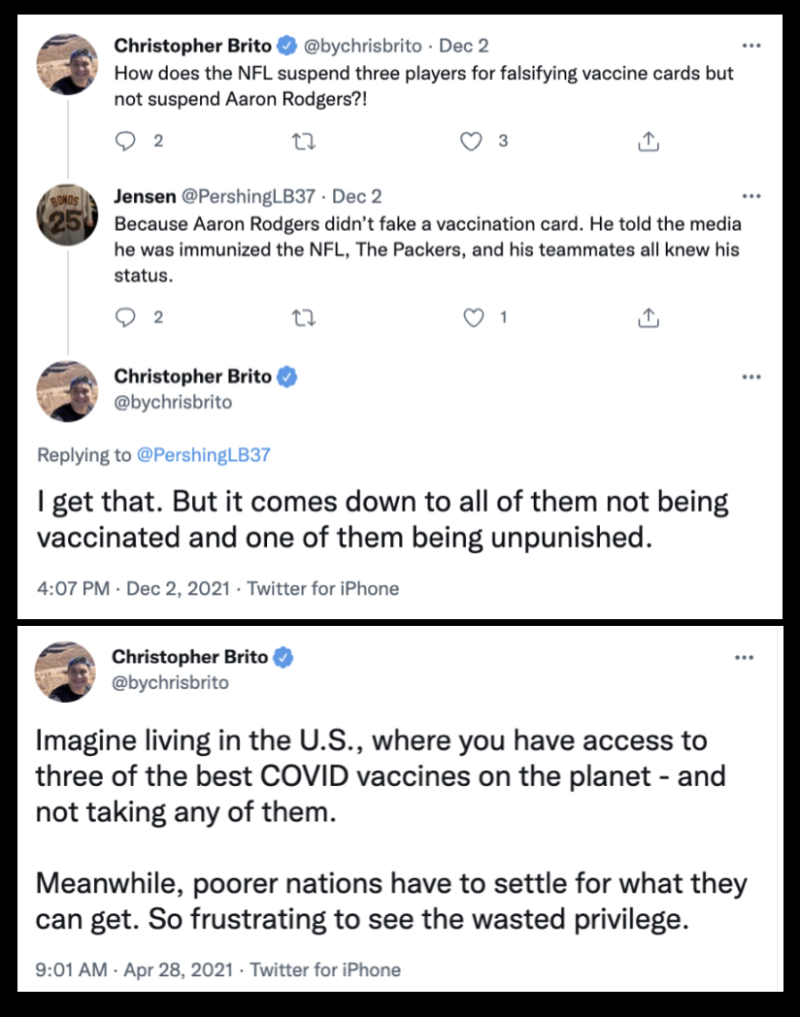Share the first Christopher Brito tweet

[648, 142]
